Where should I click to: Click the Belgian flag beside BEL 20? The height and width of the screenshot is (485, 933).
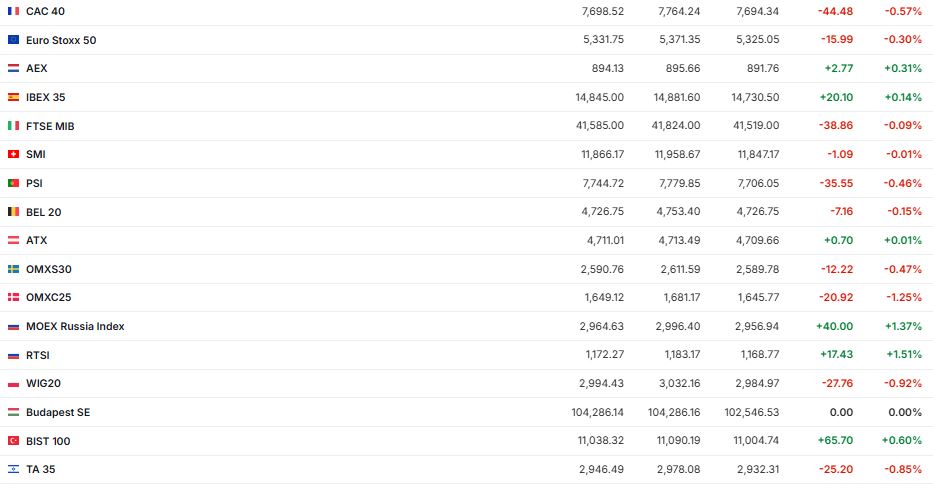(x=13, y=212)
